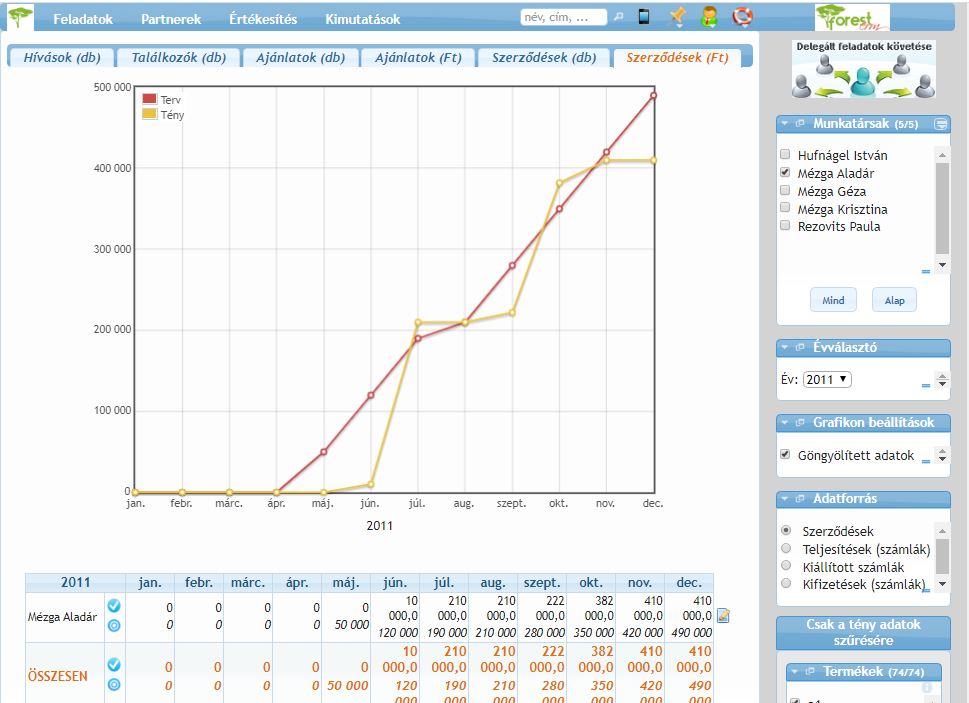
Task: Click the mobile phone icon in the top bar
Action: (x=644, y=17)
